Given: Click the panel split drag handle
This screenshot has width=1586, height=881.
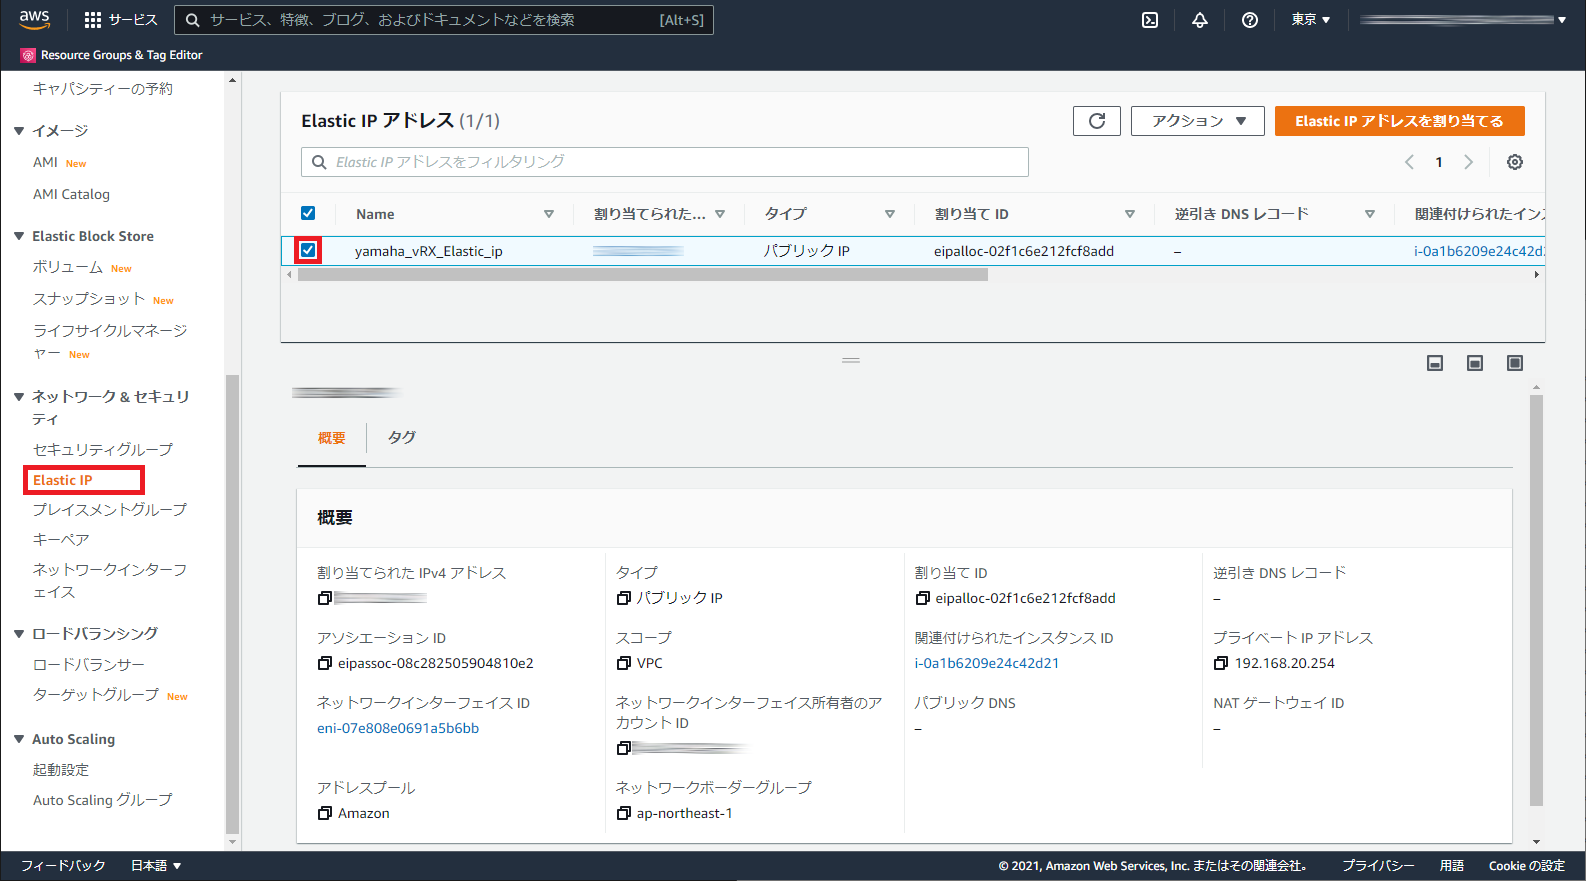Looking at the screenshot, I should coord(851,360).
